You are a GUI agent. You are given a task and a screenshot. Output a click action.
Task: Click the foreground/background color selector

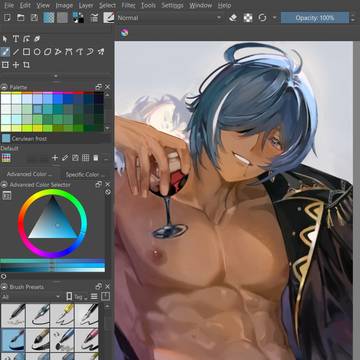pyautogui.click(x=78, y=18)
